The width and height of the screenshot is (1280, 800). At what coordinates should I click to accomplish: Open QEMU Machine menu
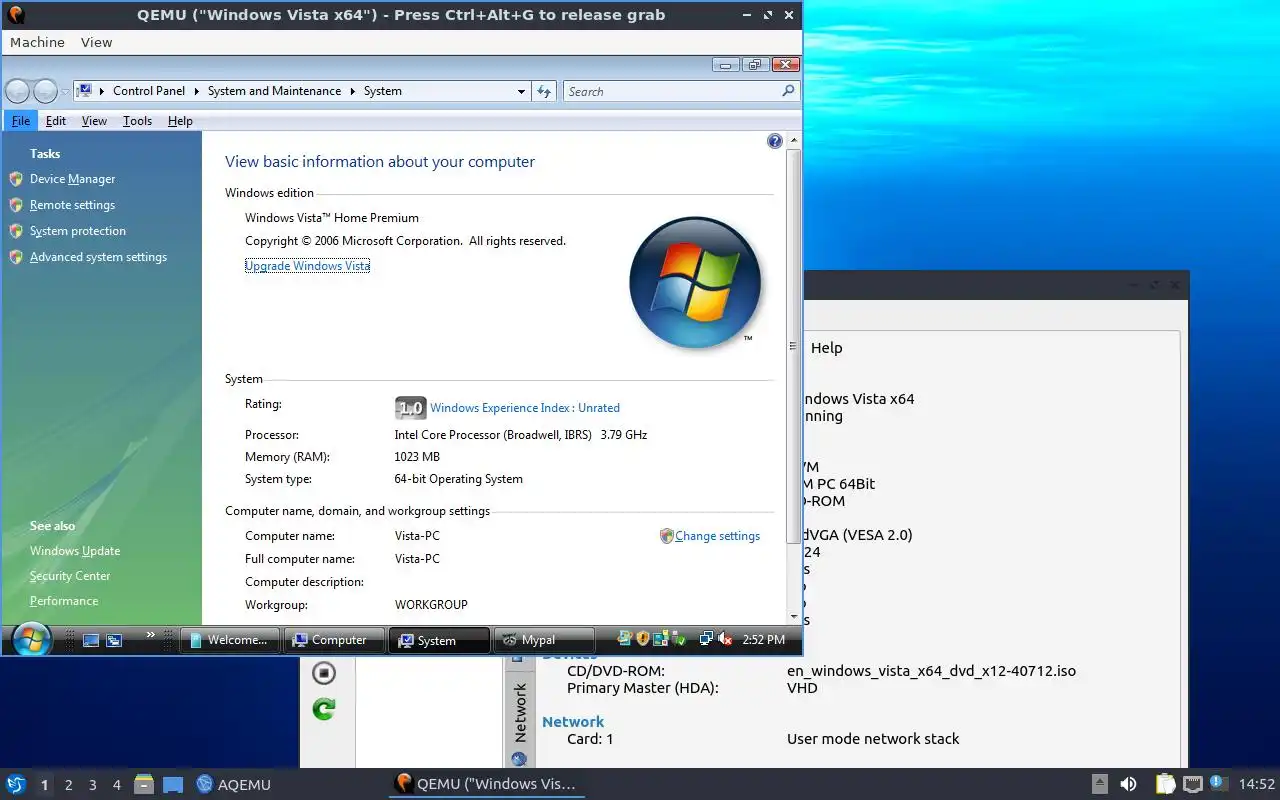pos(37,42)
